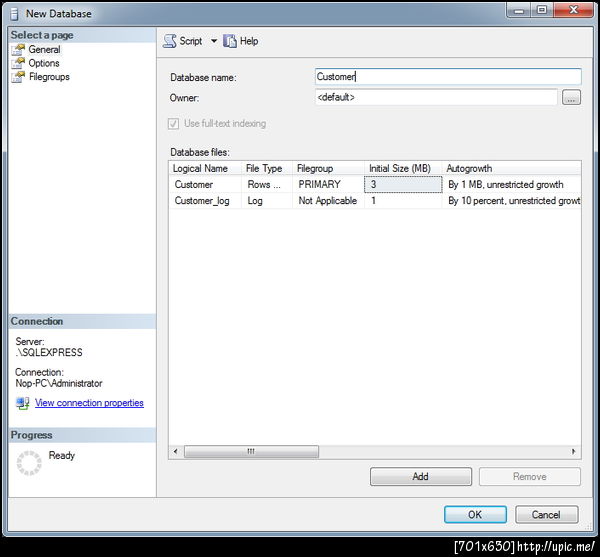Click the By 10 percent autogrowth cell
The width and height of the screenshot is (600, 557).
coord(512,200)
